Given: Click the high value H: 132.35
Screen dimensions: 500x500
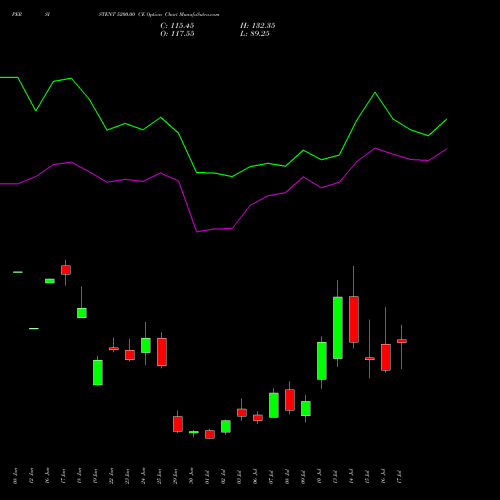Looking at the screenshot, I should pos(257,26).
